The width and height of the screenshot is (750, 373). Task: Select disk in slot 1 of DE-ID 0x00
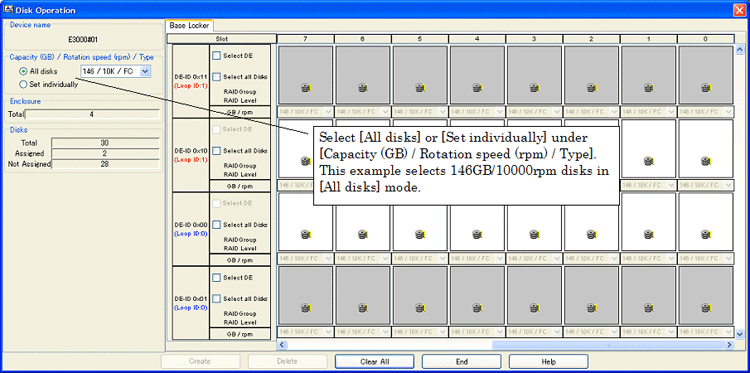click(649, 222)
